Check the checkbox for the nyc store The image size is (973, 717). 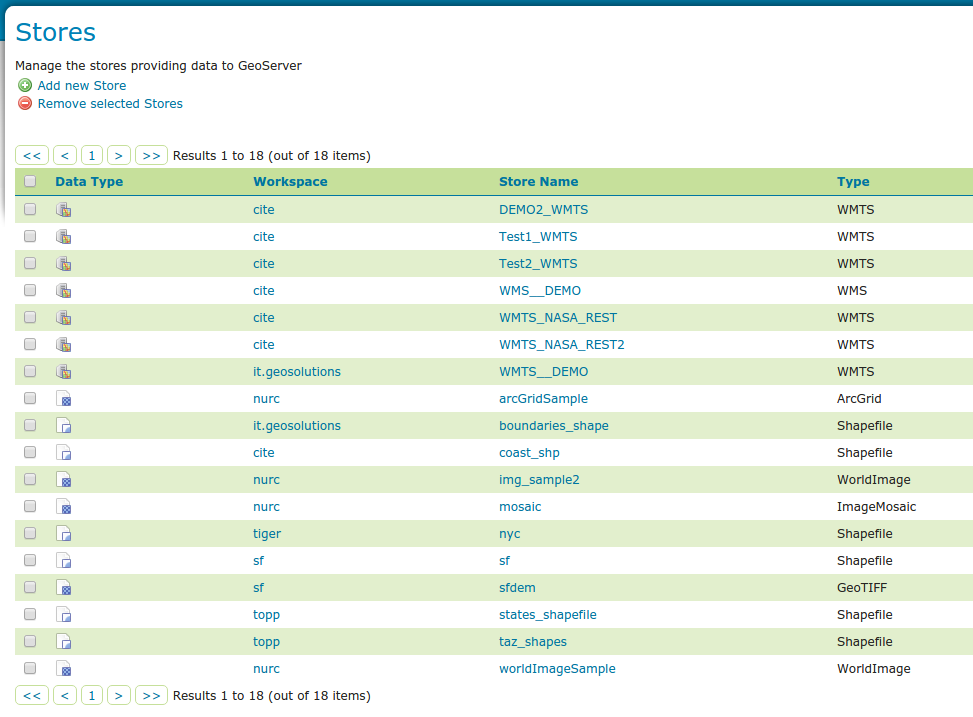[29, 533]
